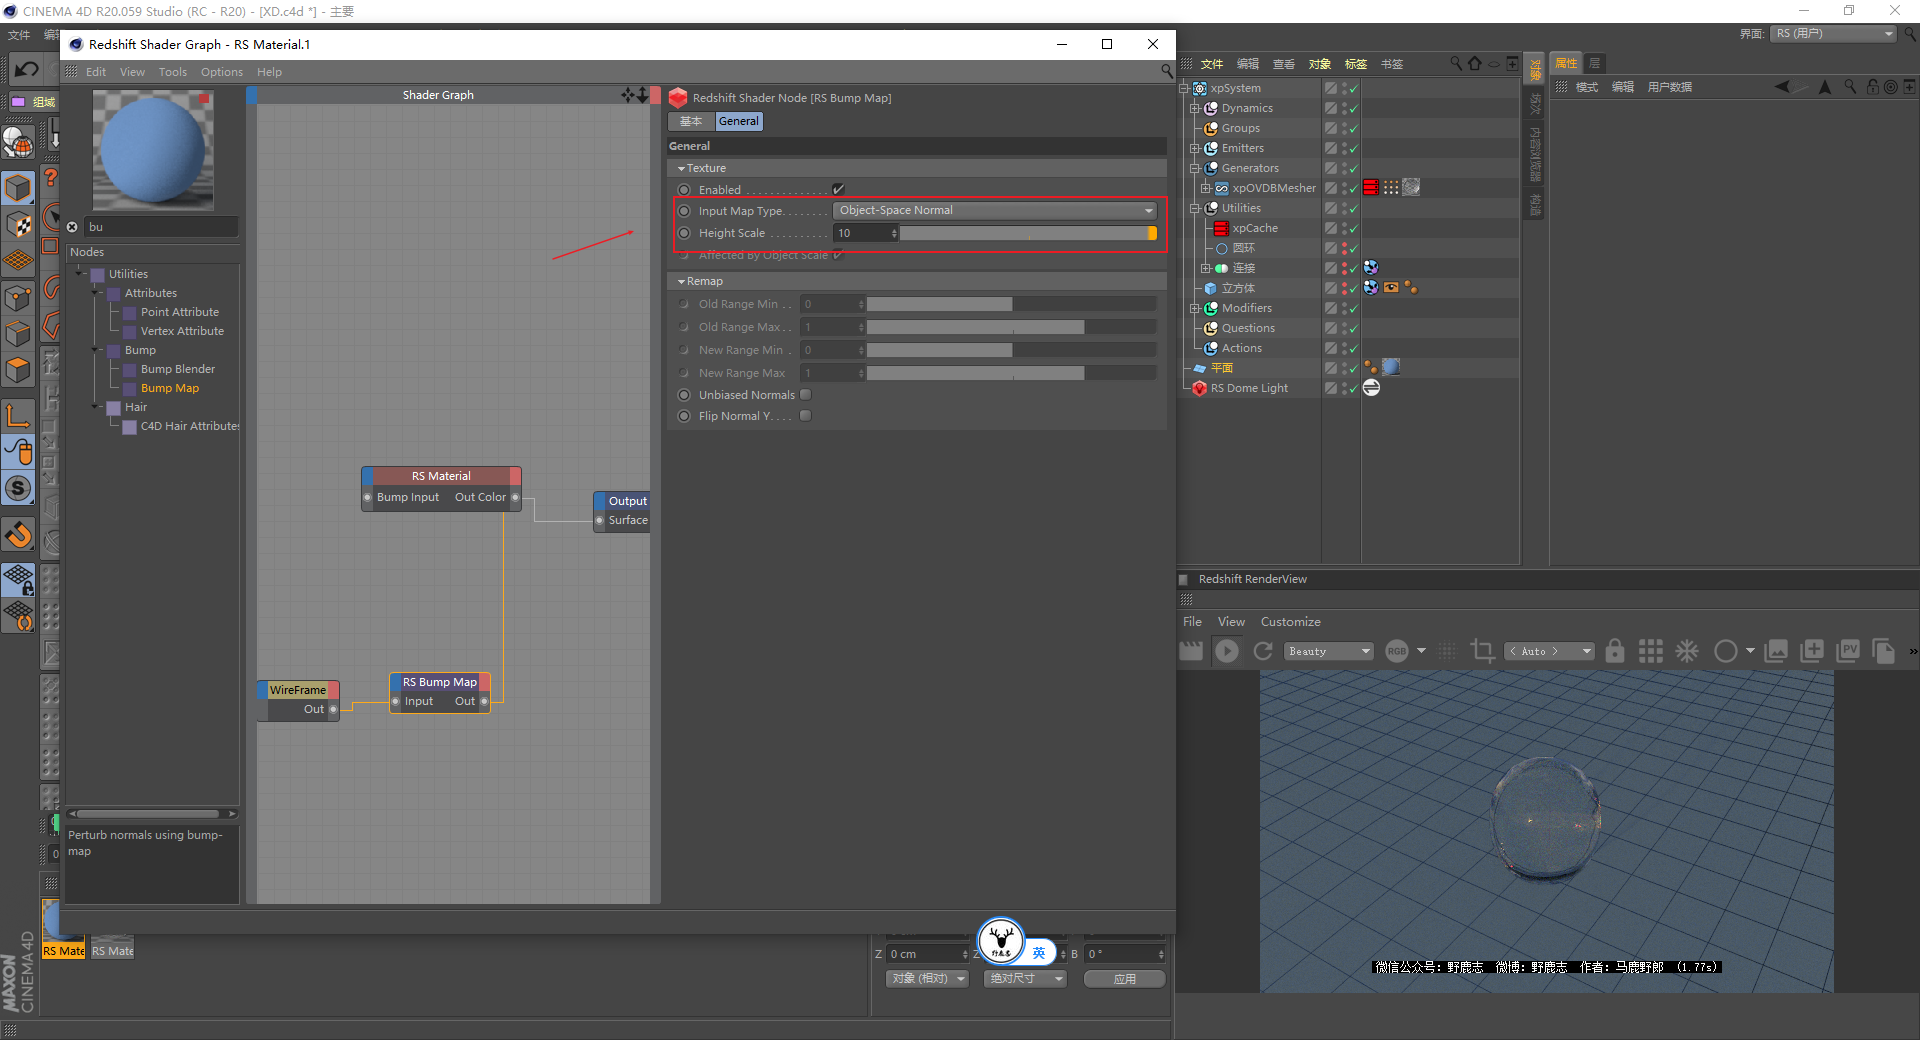Viewport: 1920px width, 1040px height.
Task: Click the picture-with-plus icon in RenderView
Action: (x=1812, y=651)
